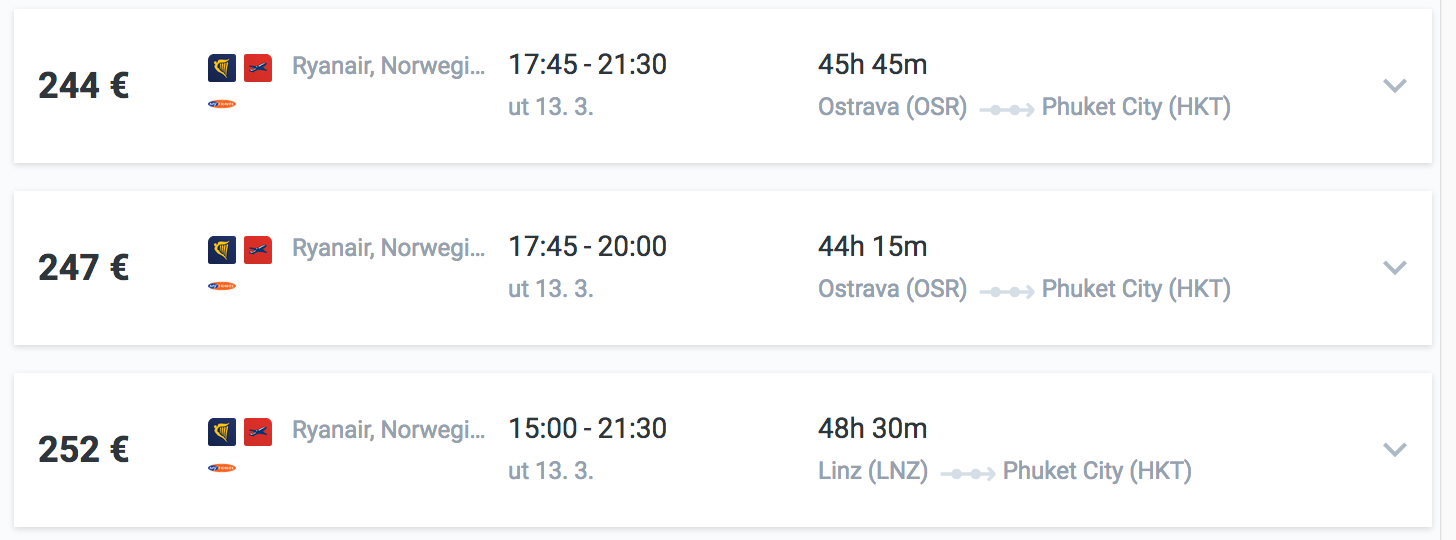Click the red Norwegian plane logo on the 247 € flight
The image size is (1456, 540).
(258, 250)
